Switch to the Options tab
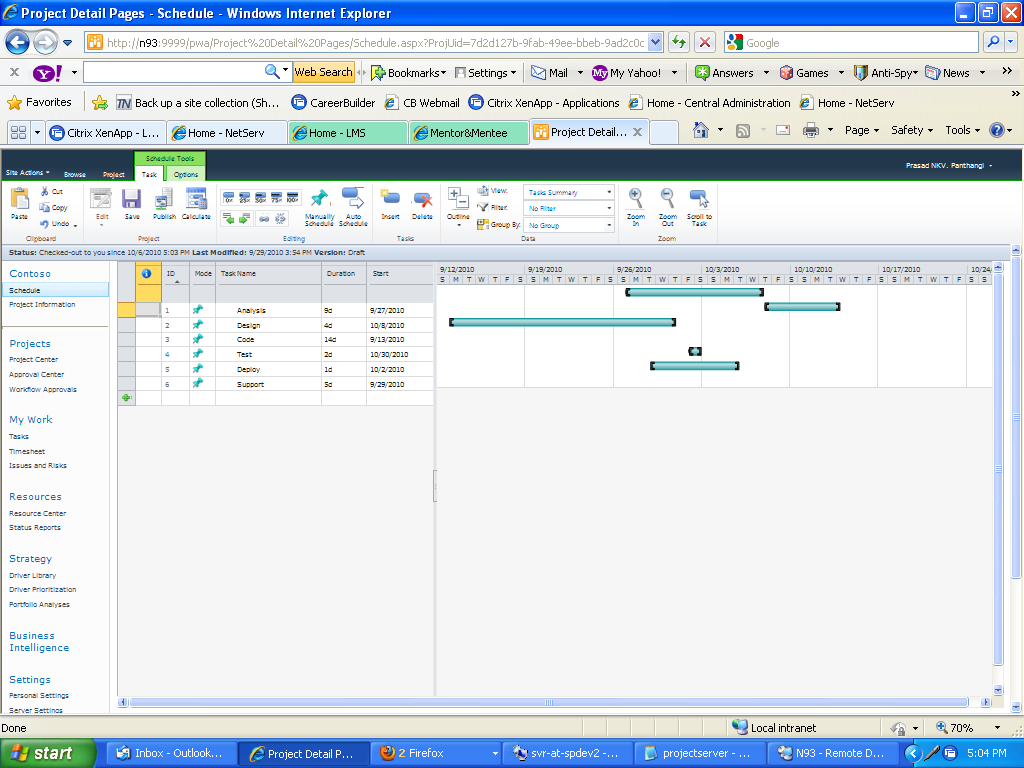The width and height of the screenshot is (1024, 768). 185,173
